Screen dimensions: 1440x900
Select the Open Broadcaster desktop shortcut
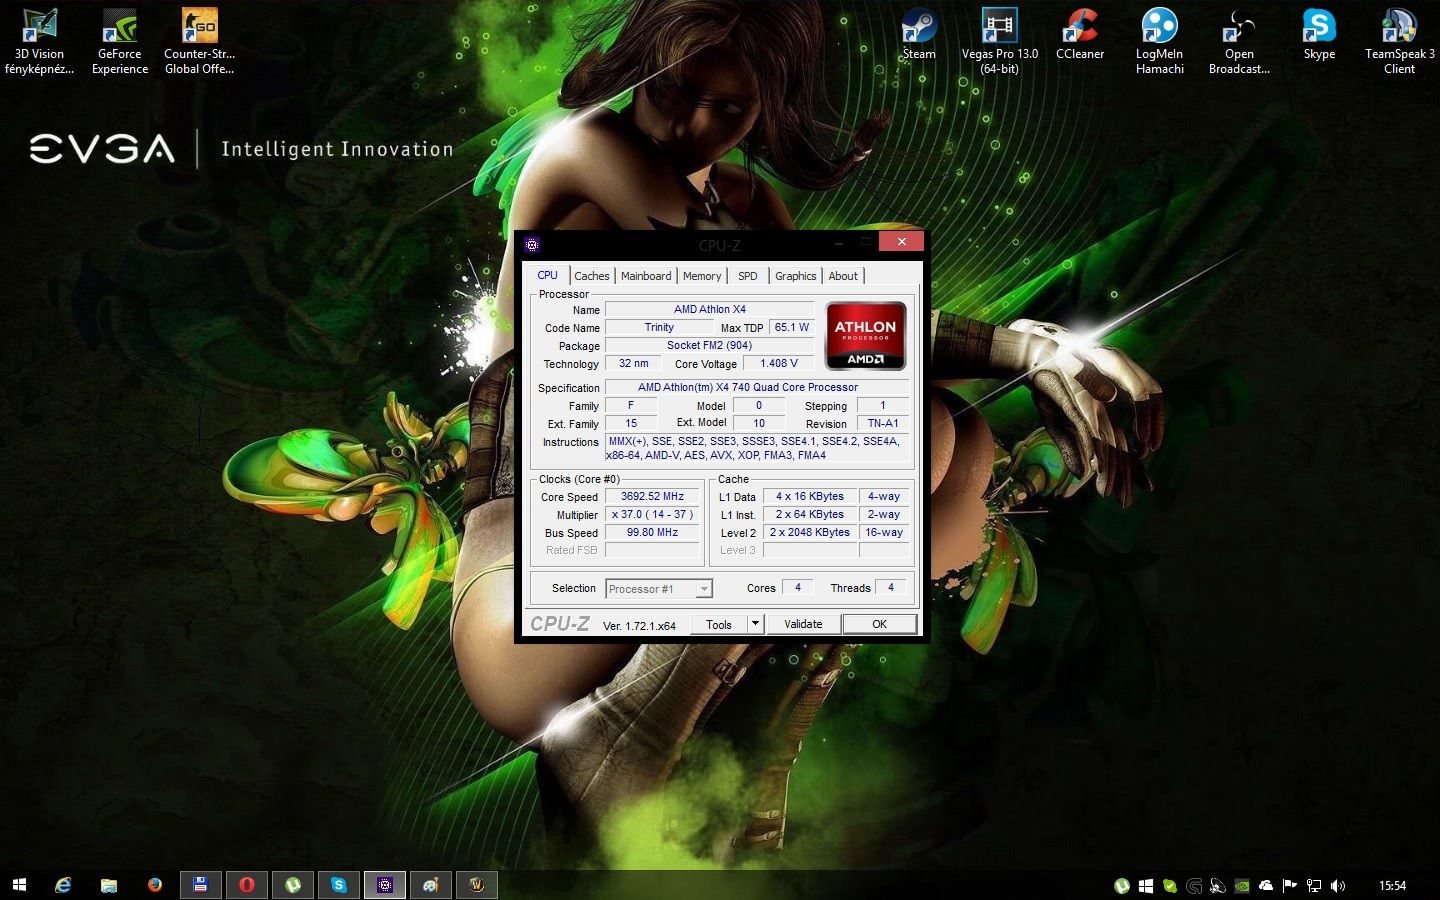[x=1239, y=41]
